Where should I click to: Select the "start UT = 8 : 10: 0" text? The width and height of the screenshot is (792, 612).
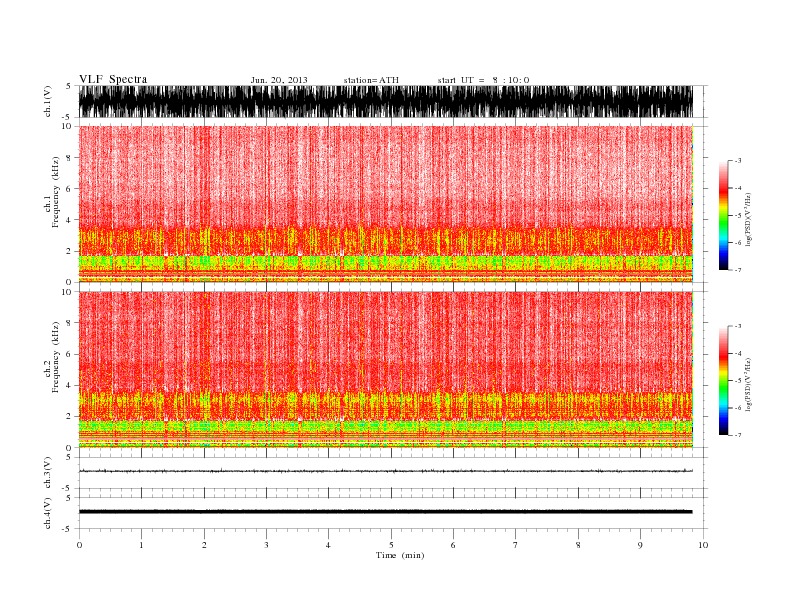tap(483, 80)
